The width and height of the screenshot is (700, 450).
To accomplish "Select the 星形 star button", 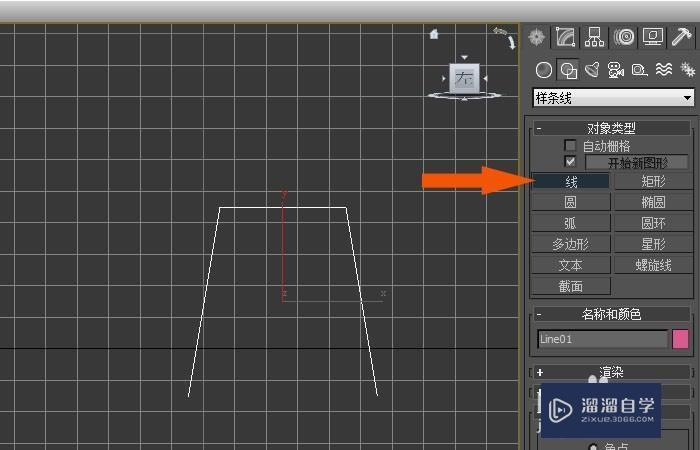I will pos(653,244).
